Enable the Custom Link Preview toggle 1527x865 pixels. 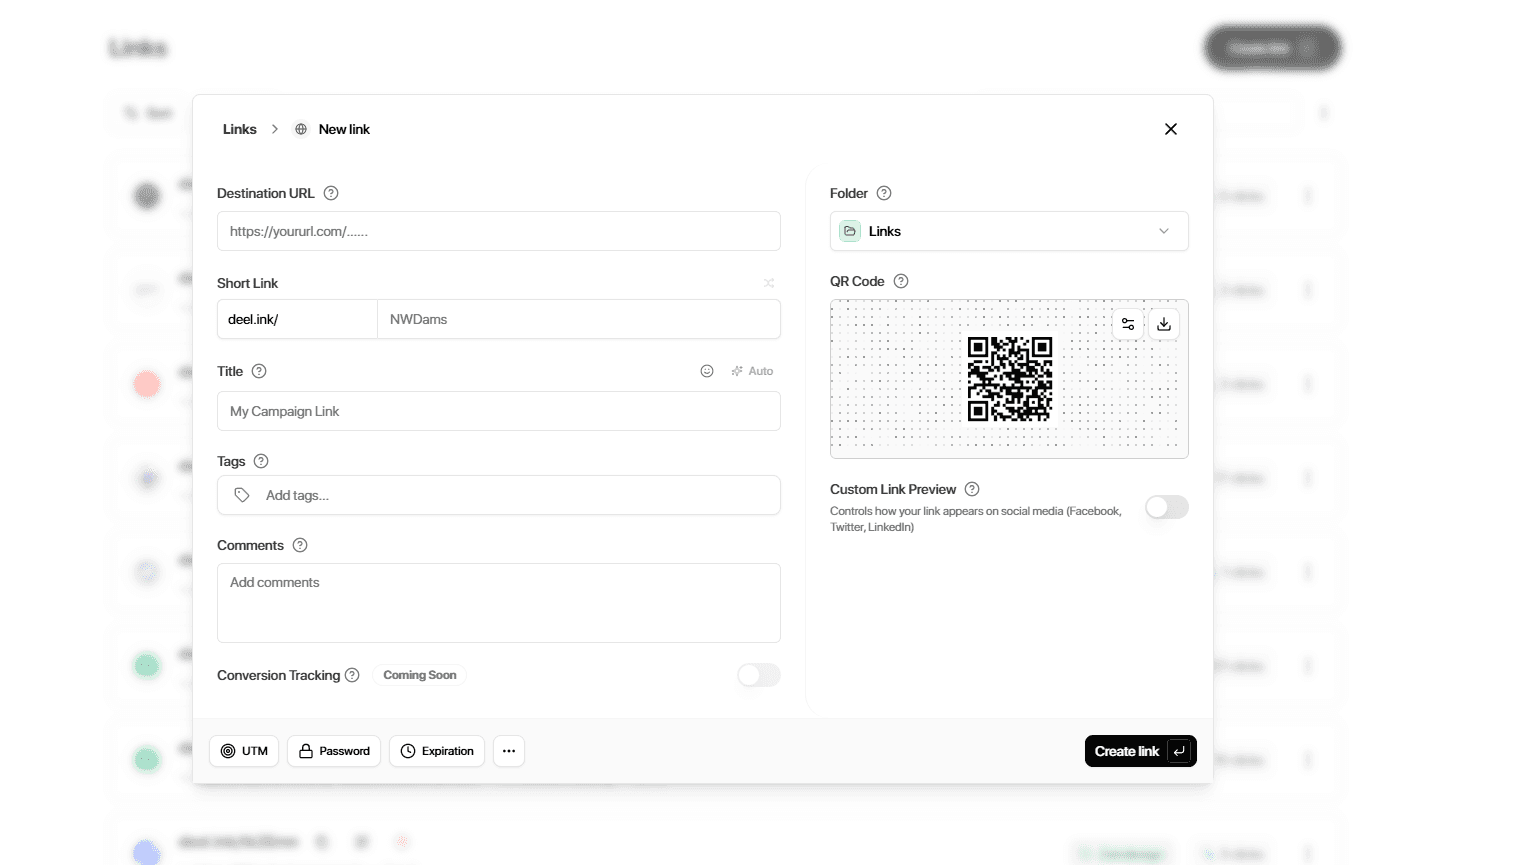(x=1166, y=507)
